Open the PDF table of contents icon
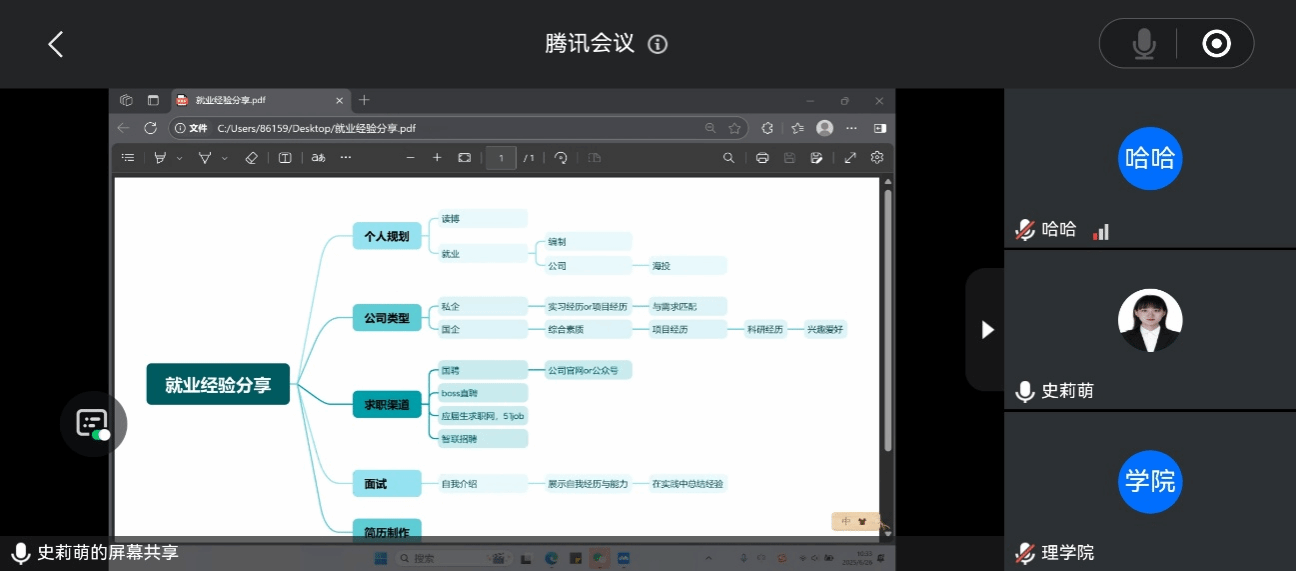Screen dimensions: 1296x571 [x=128, y=158]
